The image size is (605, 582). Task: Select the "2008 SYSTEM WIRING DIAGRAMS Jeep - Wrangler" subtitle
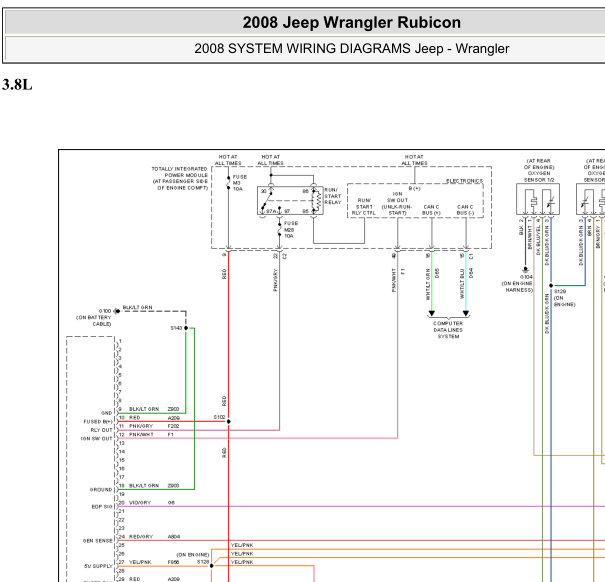[x=352, y=49]
